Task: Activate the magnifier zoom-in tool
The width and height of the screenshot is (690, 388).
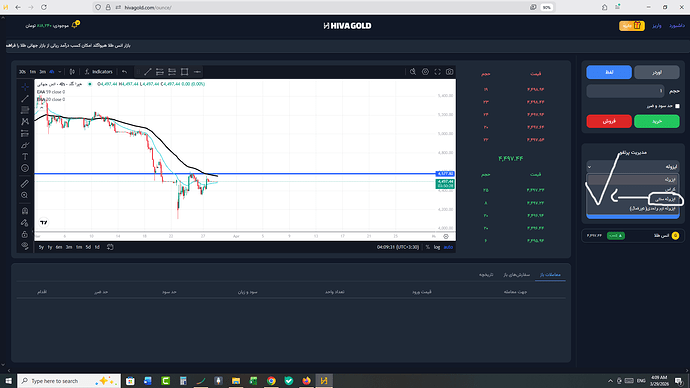Action: (x=25, y=195)
